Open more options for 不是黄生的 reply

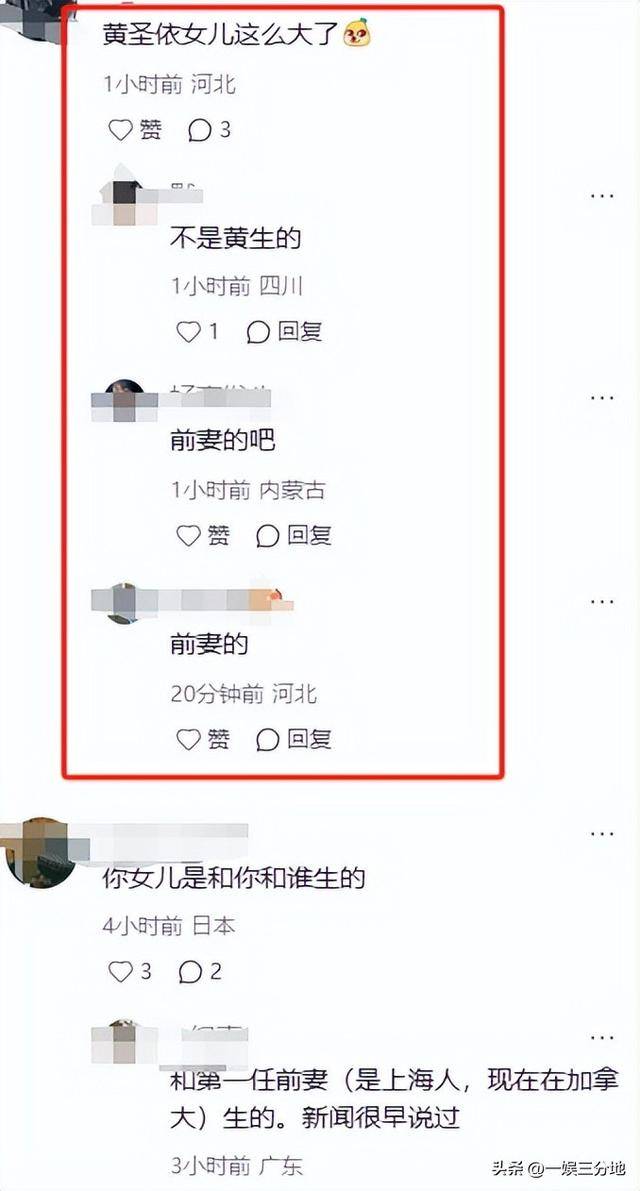(602, 196)
